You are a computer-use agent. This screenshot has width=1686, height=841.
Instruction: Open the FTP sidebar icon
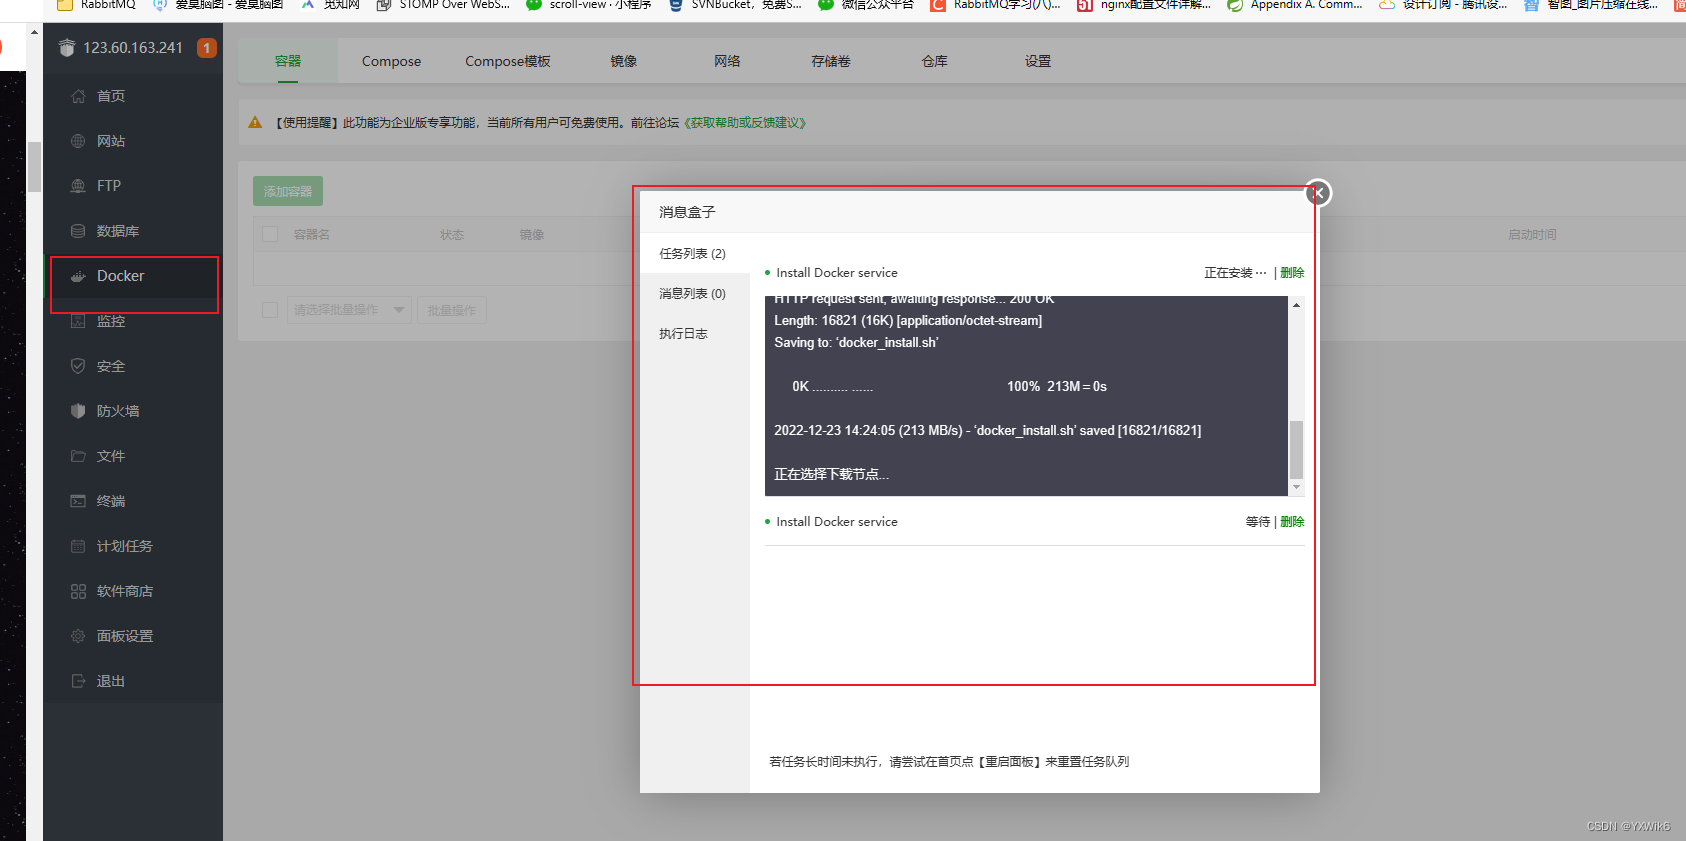click(x=78, y=186)
